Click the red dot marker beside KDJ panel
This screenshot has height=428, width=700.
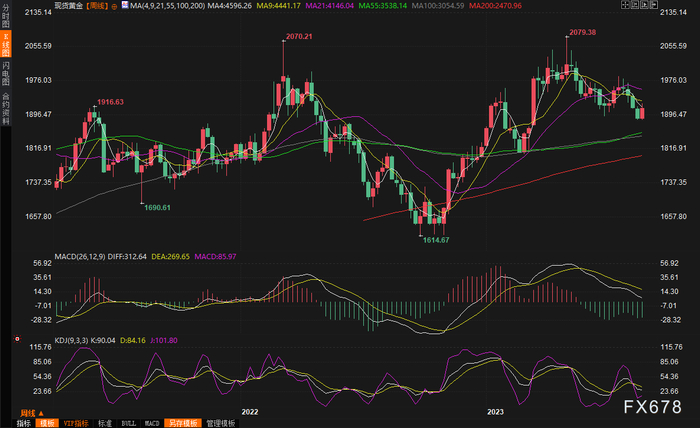[x=17, y=339]
